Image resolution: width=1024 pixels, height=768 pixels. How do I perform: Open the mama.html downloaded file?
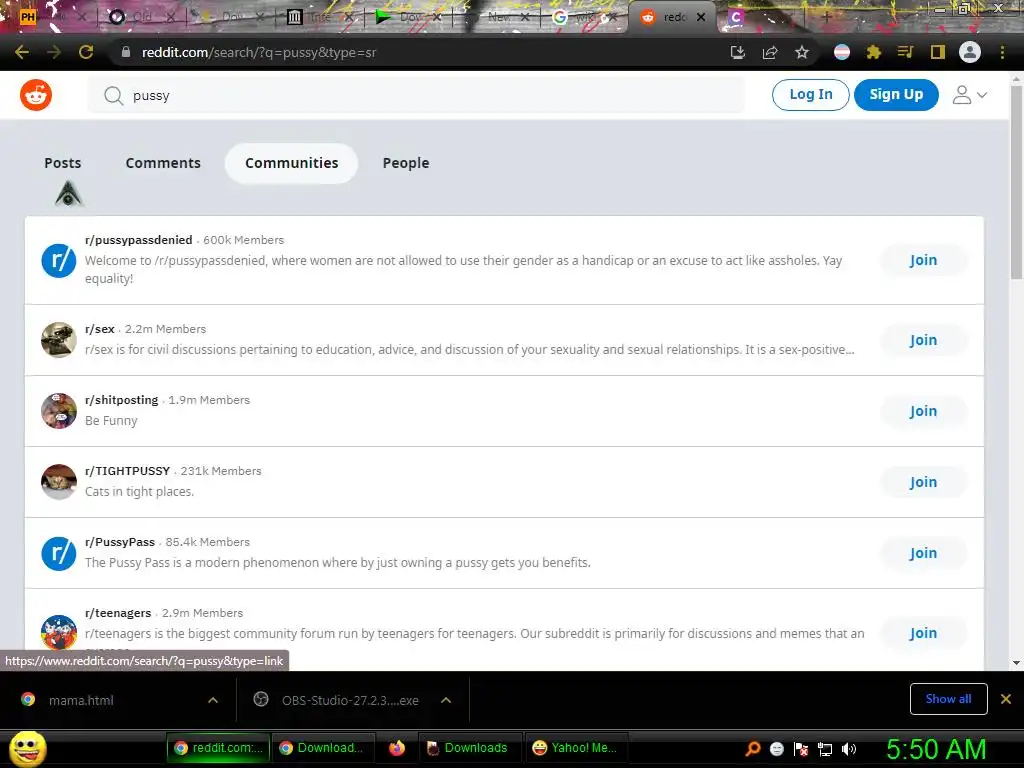[x=81, y=700]
